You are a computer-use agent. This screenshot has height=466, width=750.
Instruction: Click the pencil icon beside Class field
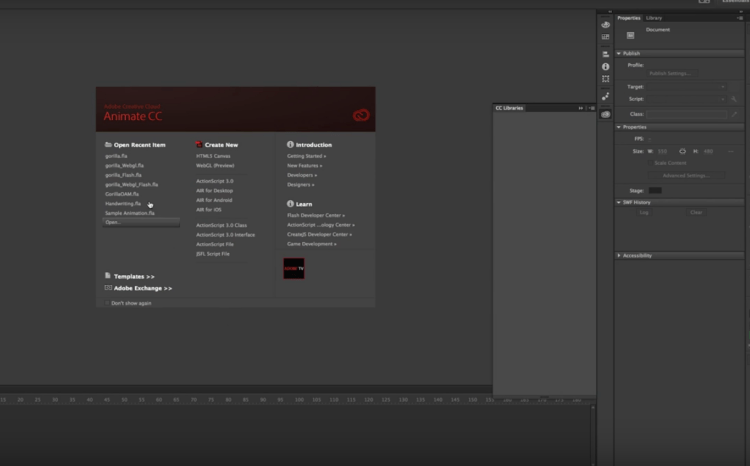tap(734, 114)
